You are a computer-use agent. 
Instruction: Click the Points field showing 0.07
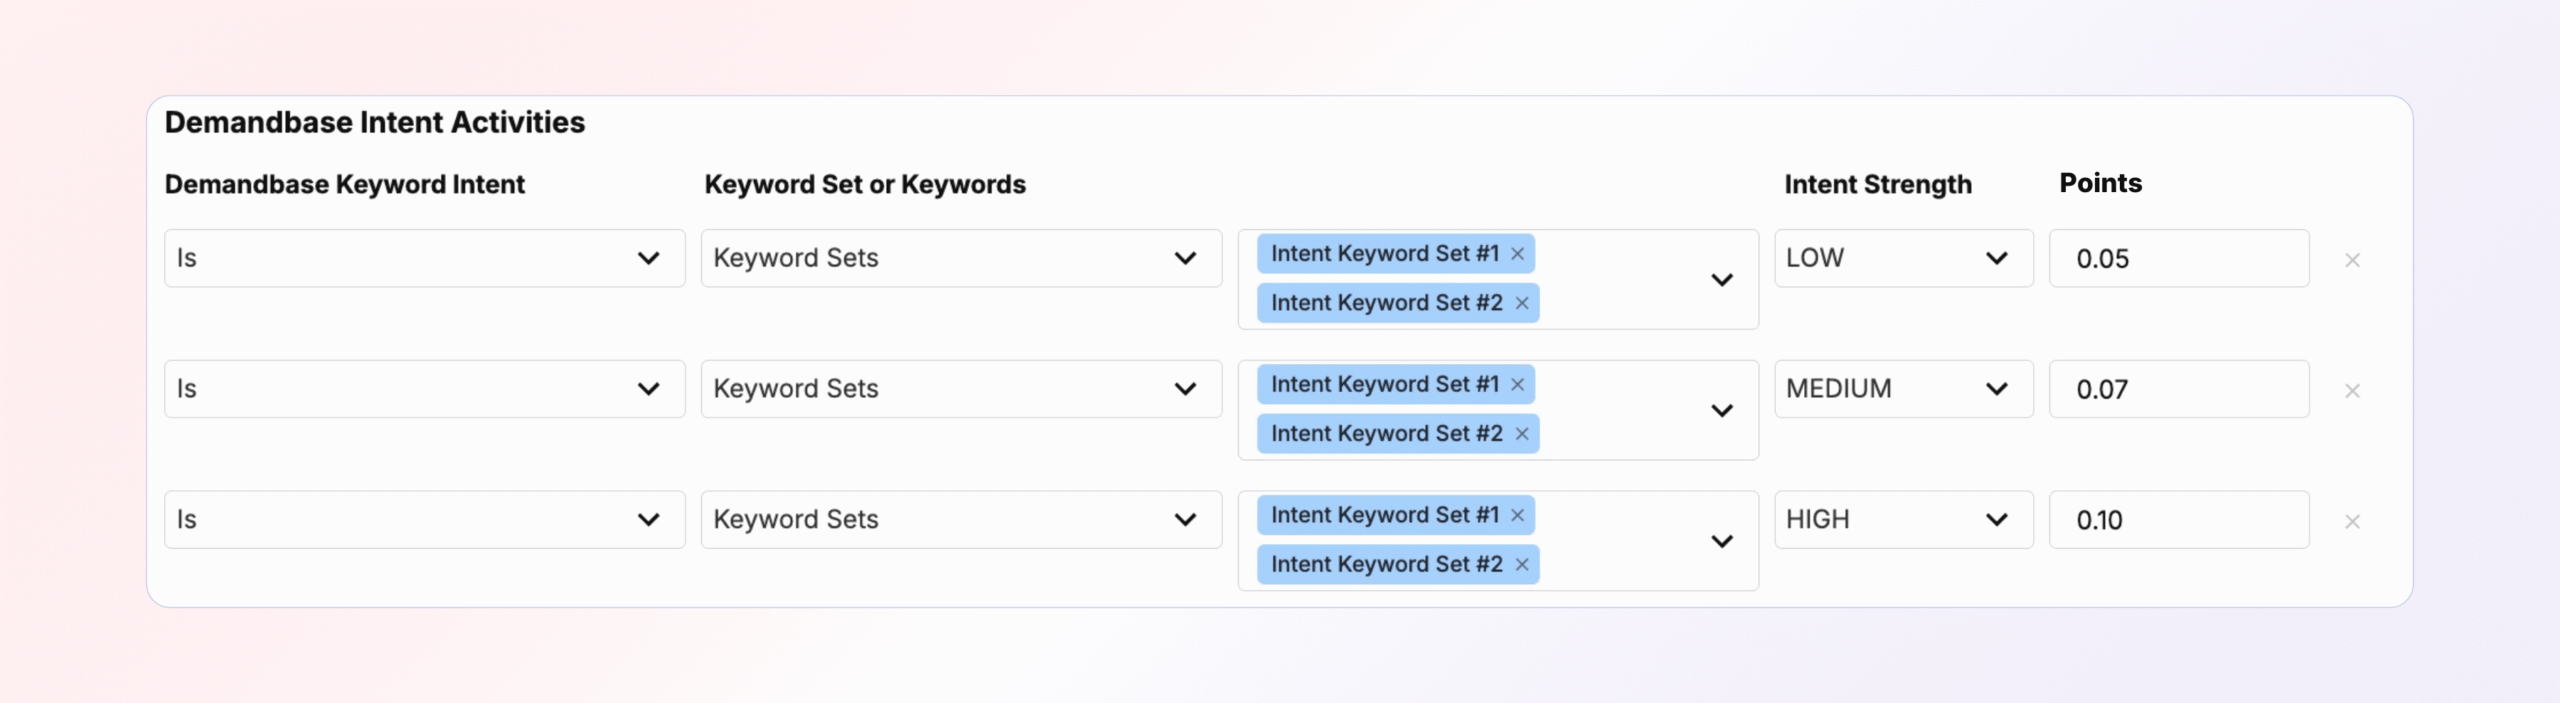click(x=2178, y=390)
